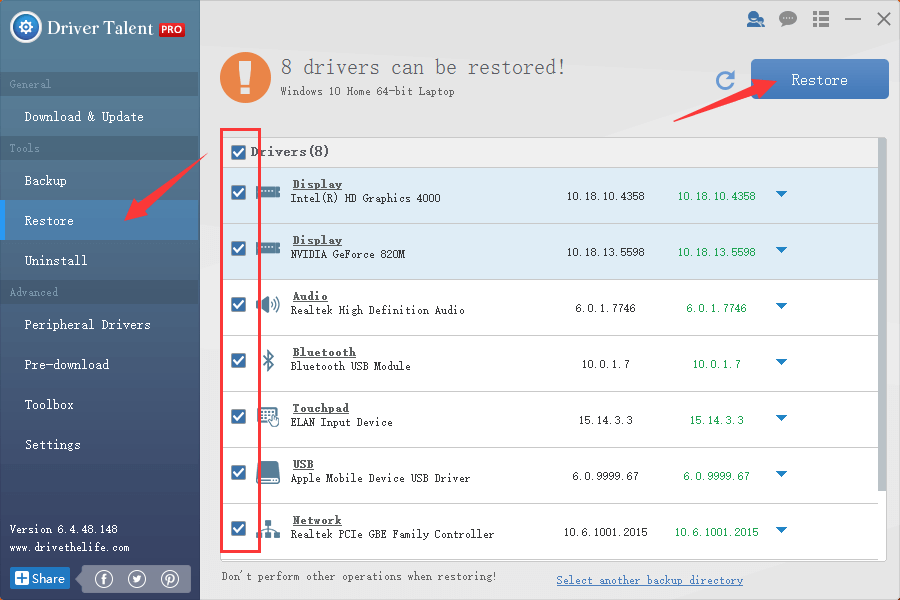This screenshot has height=600, width=900.
Task: Click the Audio category link
Action: tap(310, 296)
